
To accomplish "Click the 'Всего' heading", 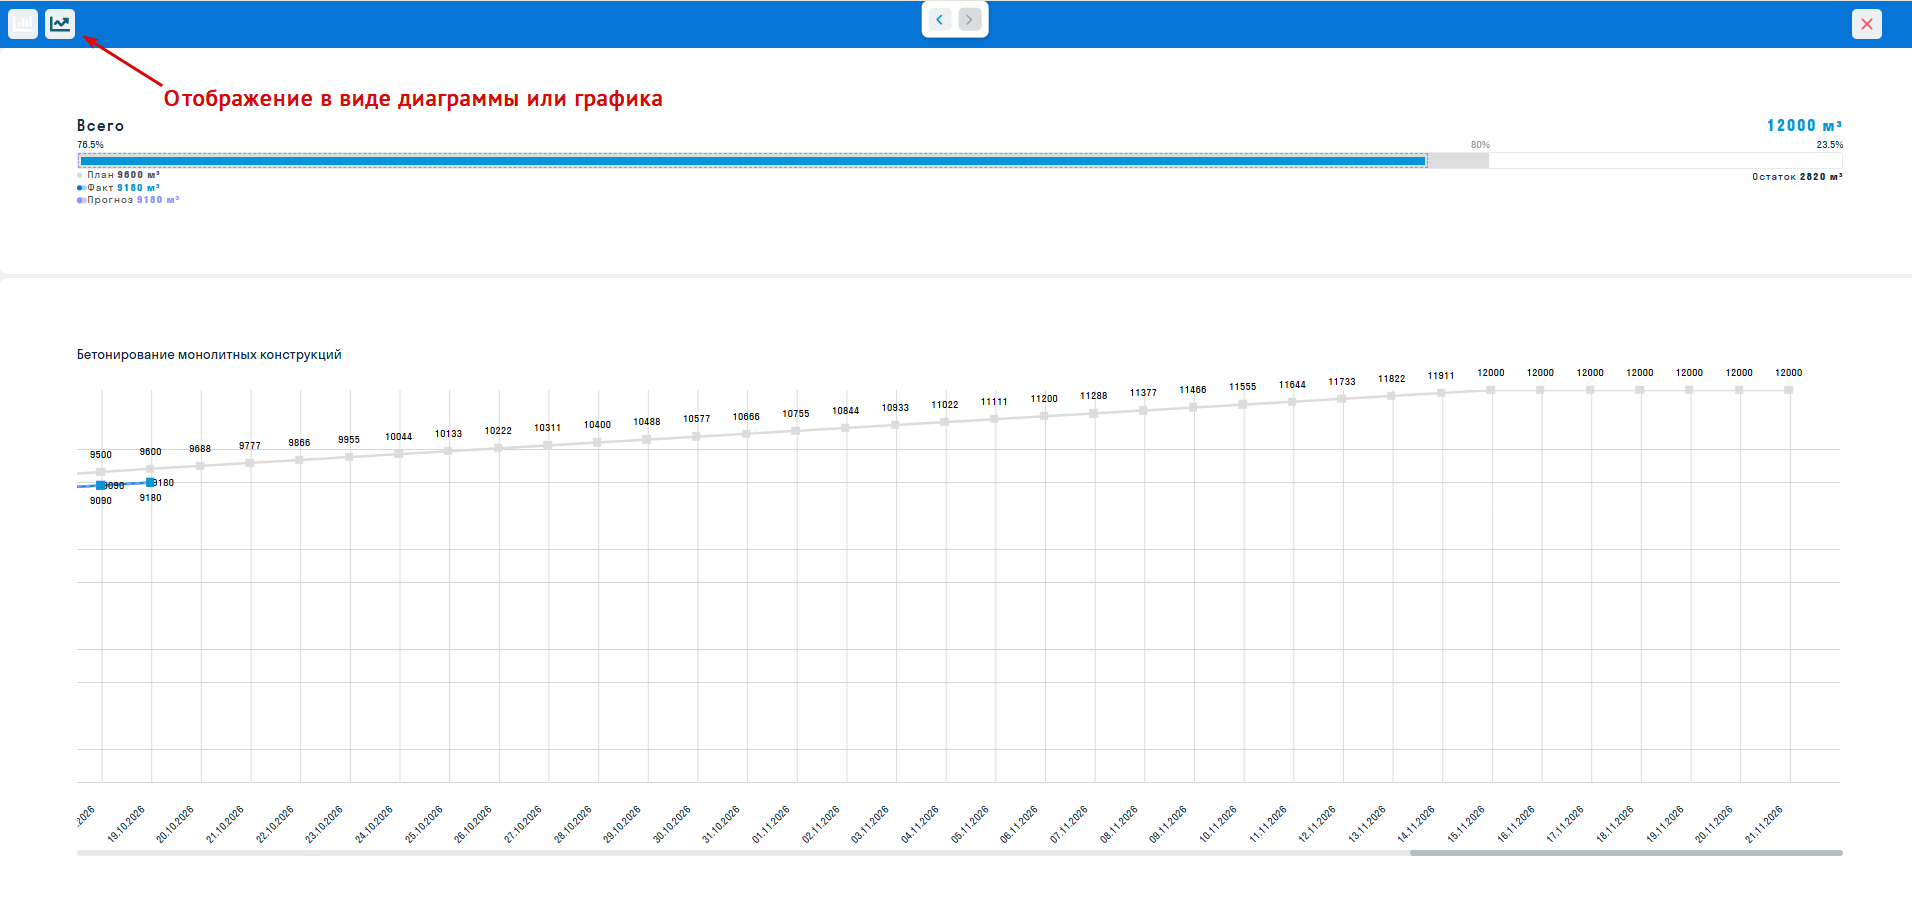I will click(x=101, y=125).
